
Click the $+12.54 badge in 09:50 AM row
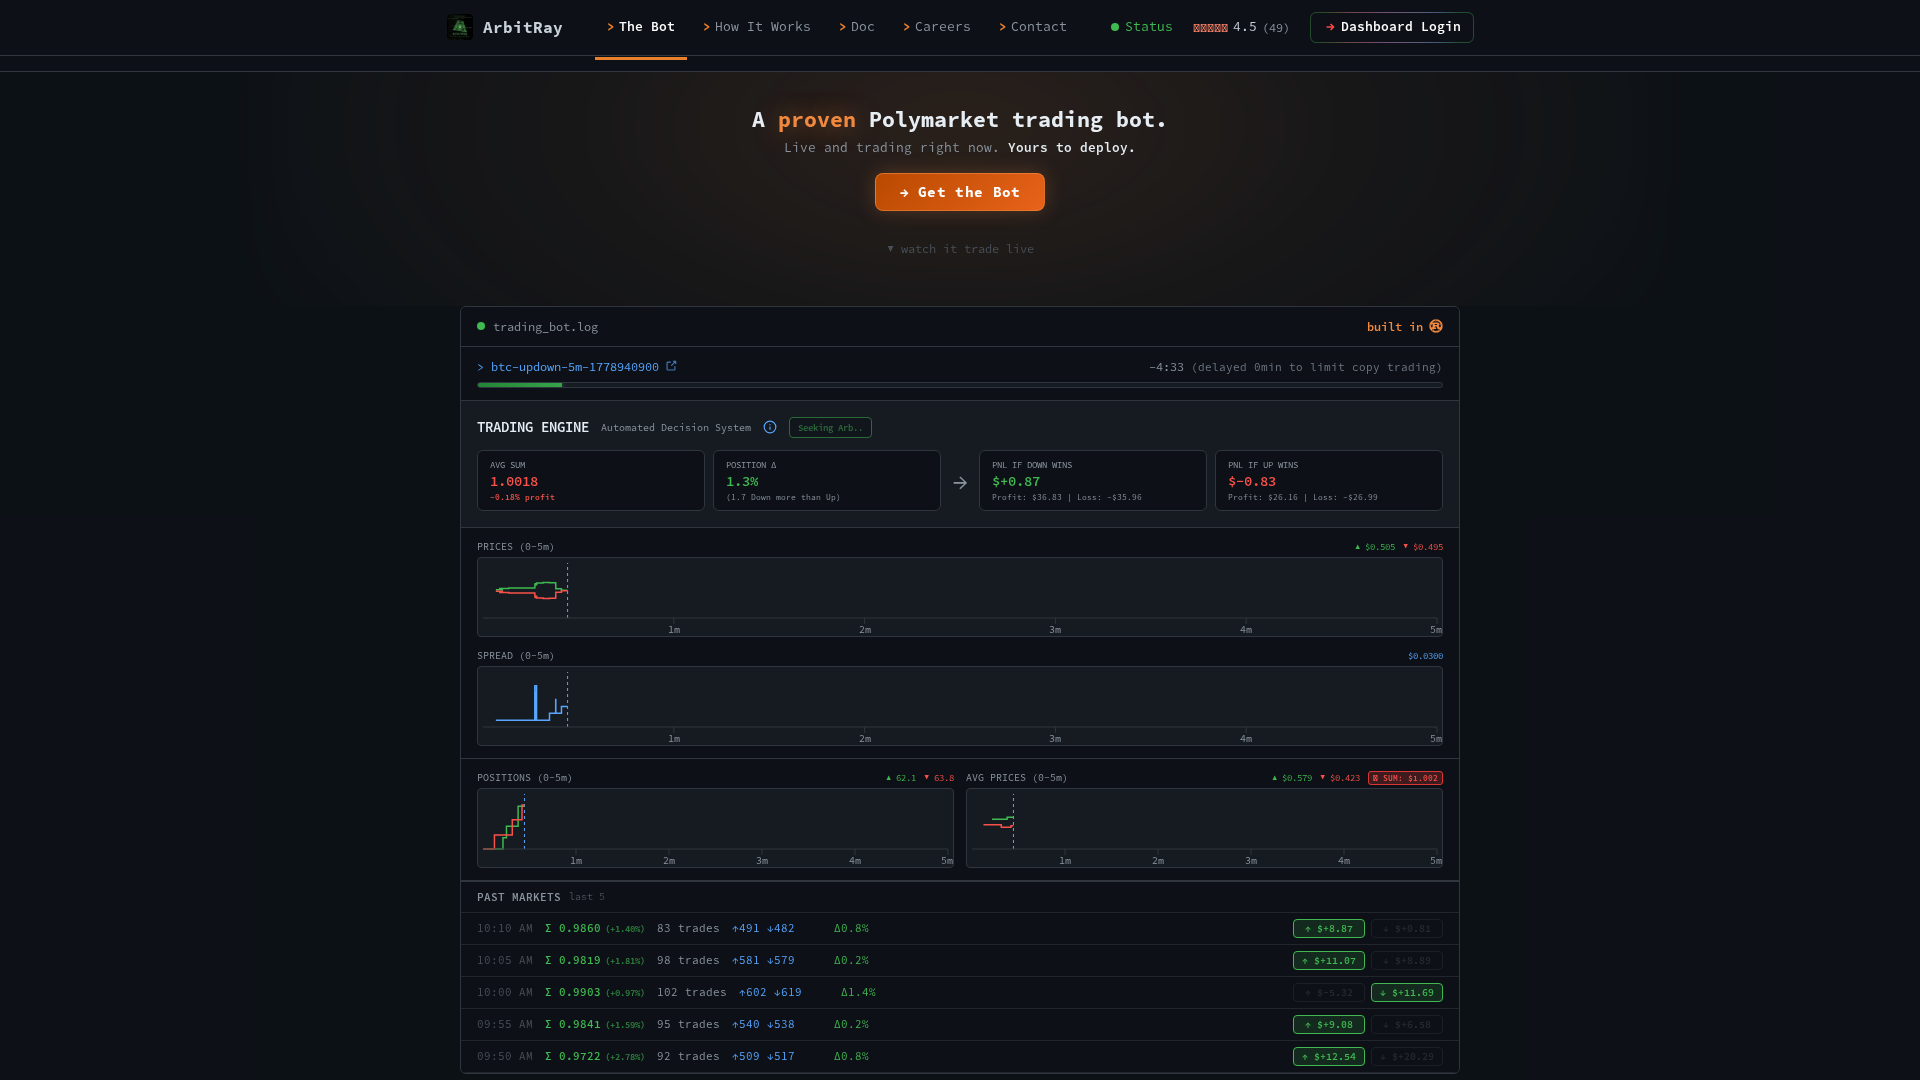1329,1057
